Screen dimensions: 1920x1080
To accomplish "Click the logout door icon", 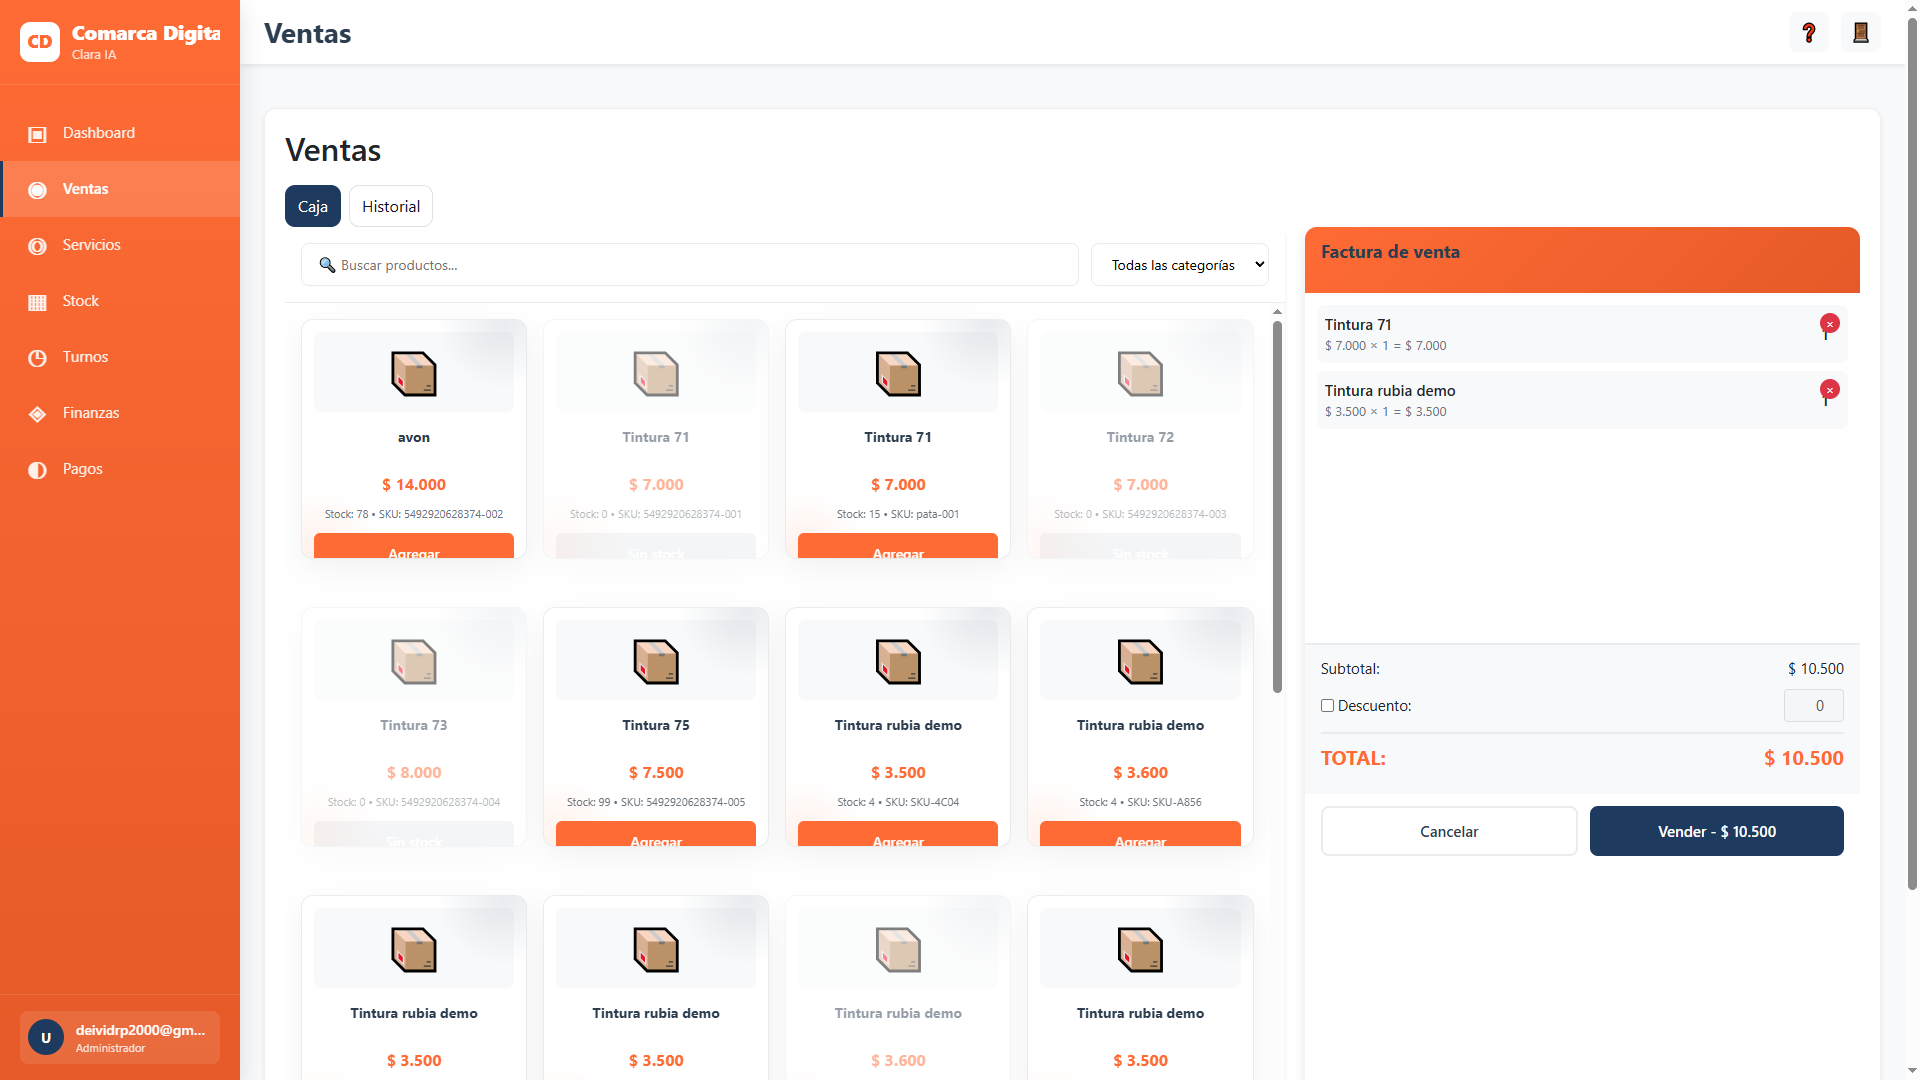I will [1860, 33].
